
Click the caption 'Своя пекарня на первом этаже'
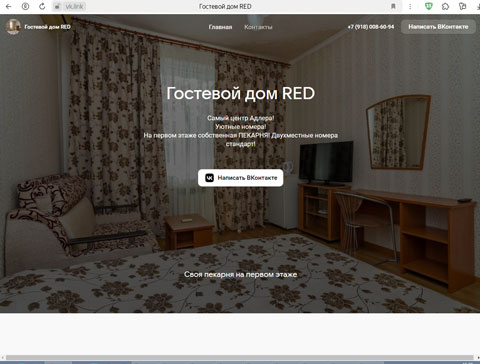coord(241,274)
